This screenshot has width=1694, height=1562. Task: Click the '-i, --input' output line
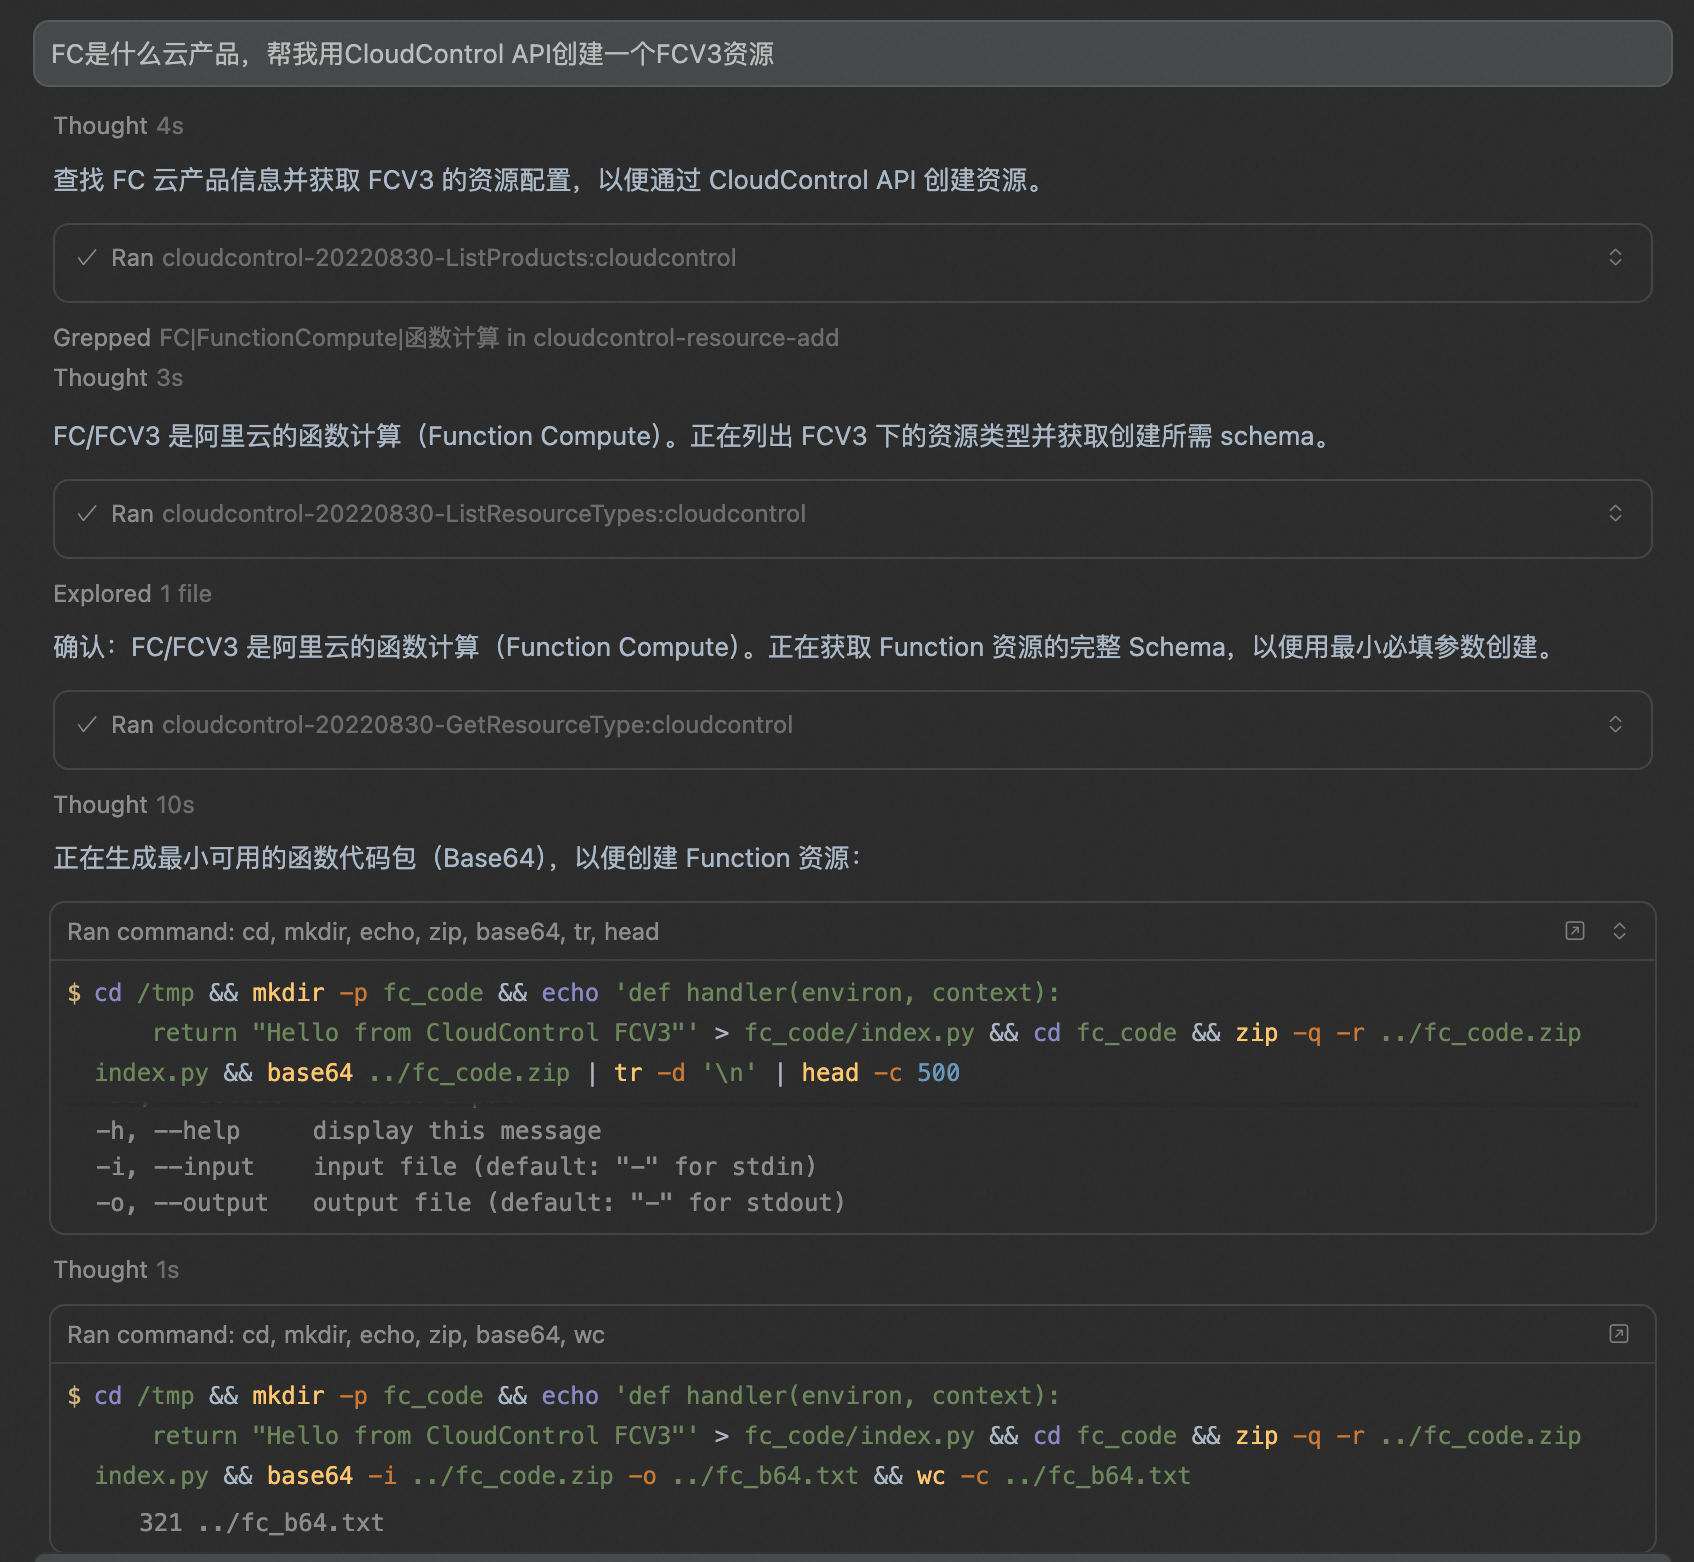tap(456, 1167)
